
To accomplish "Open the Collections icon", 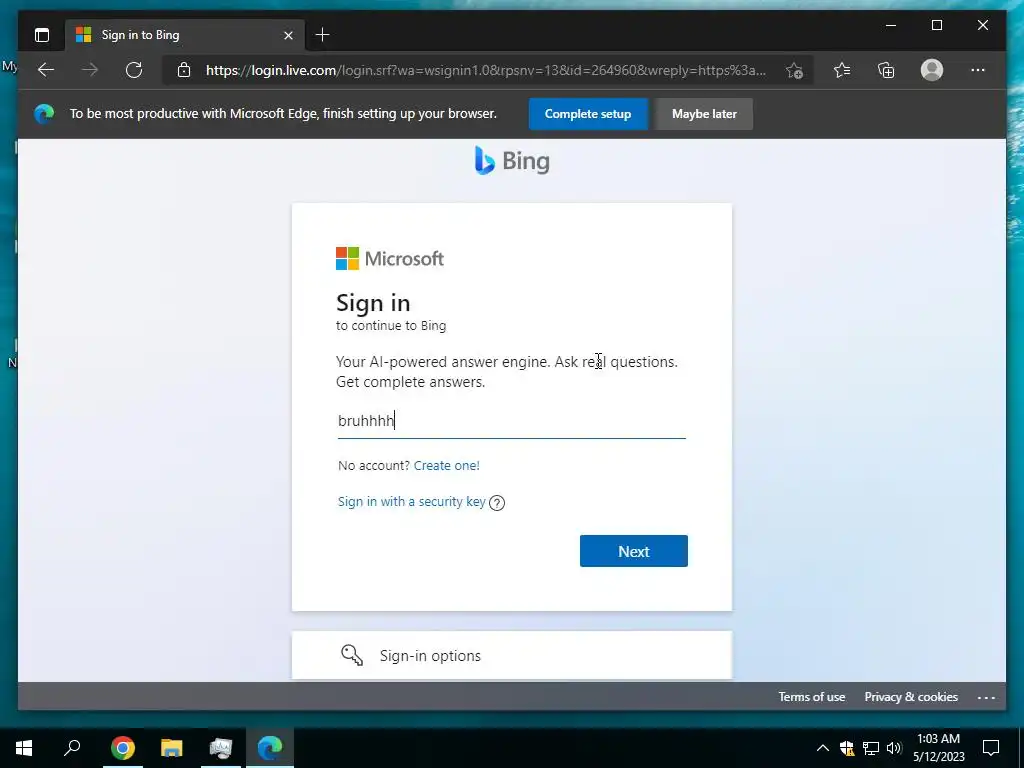I will coord(886,70).
